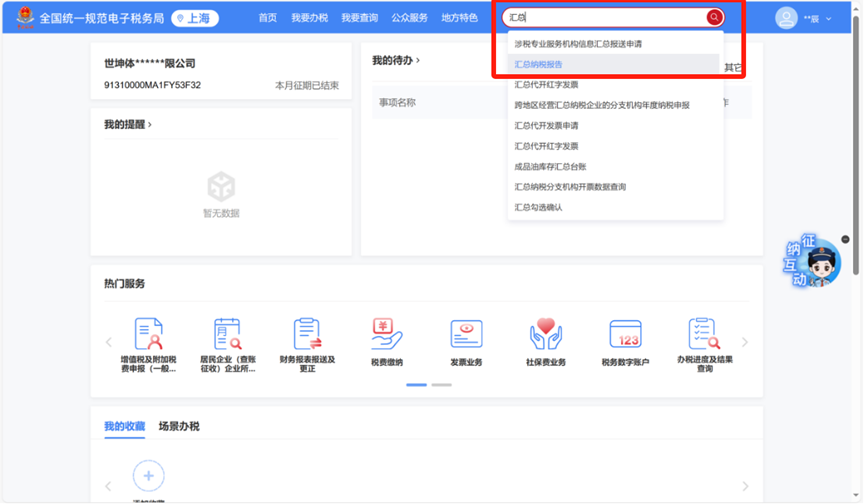The width and height of the screenshot is (864, 504).
Task: Click the plus icon to add favorite
Action: tap(149, 476)
